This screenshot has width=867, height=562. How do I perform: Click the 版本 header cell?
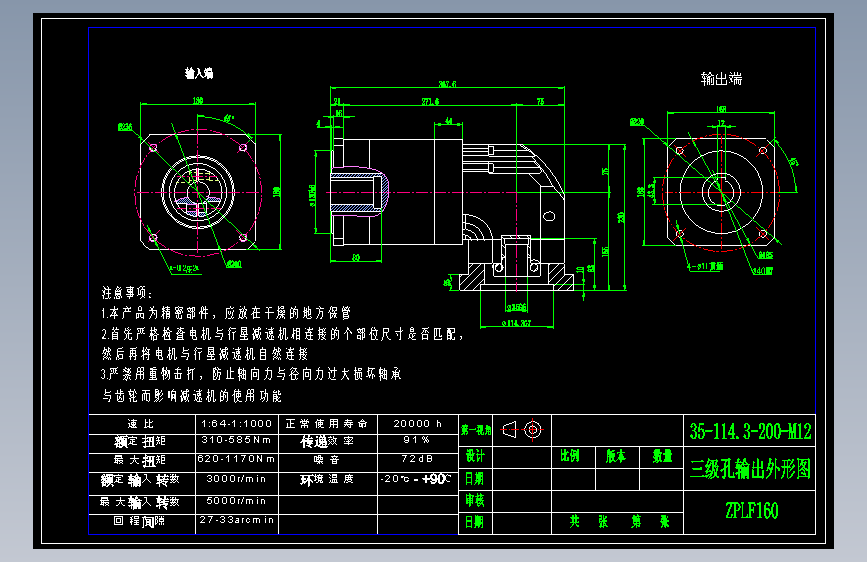(x=615, y=456)
